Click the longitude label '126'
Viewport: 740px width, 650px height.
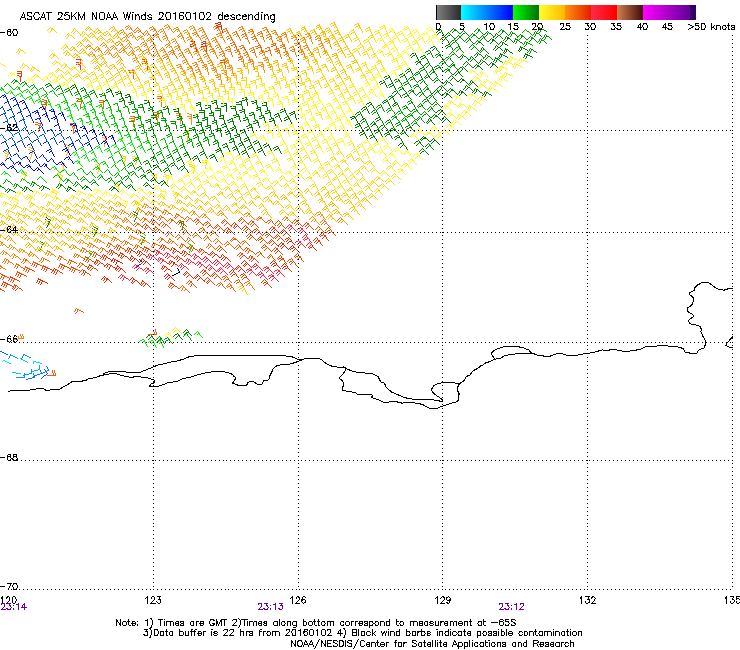[x=298, y=600]
